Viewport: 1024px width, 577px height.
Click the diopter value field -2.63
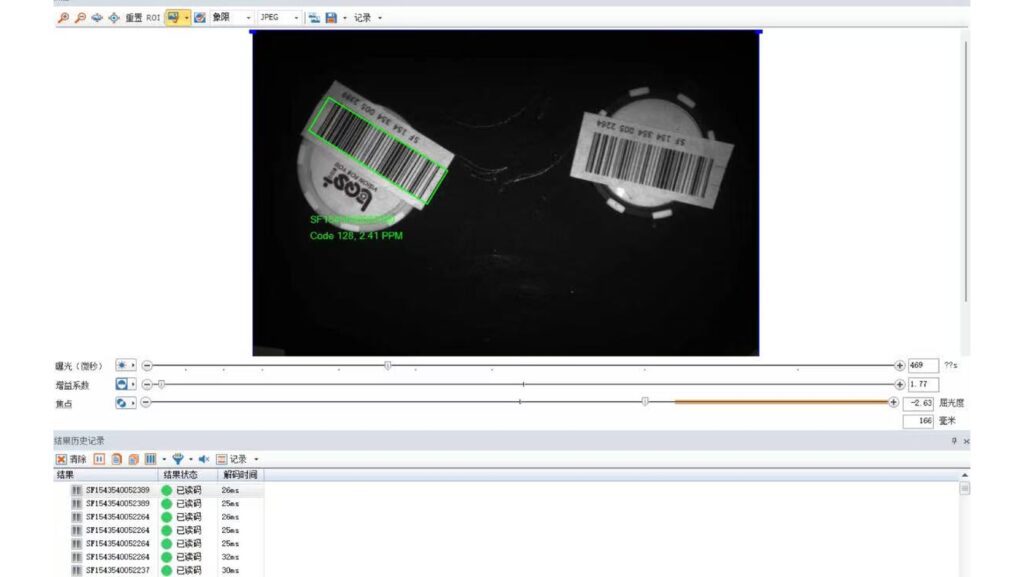click(918, 403)
